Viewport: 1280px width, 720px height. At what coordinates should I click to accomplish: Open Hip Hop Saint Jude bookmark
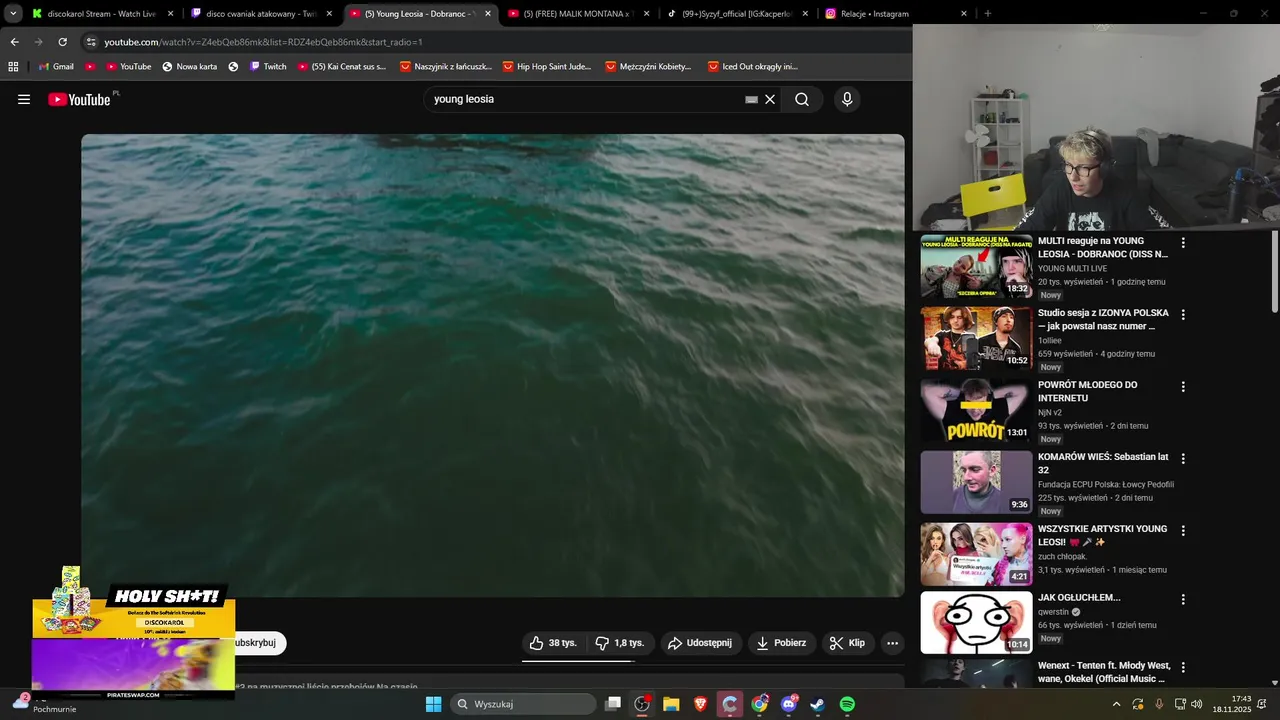pyautogui.click(x=547, y=67)
